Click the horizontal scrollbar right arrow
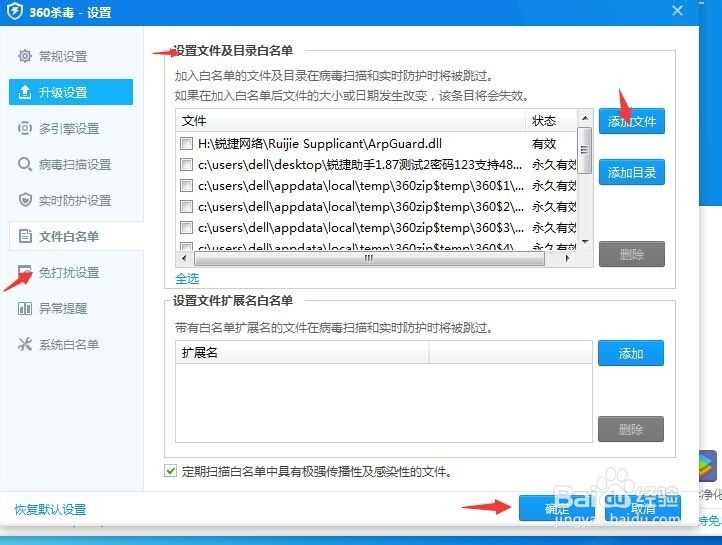722x545 pixels. pyautogui.click(x=568, y=258)
